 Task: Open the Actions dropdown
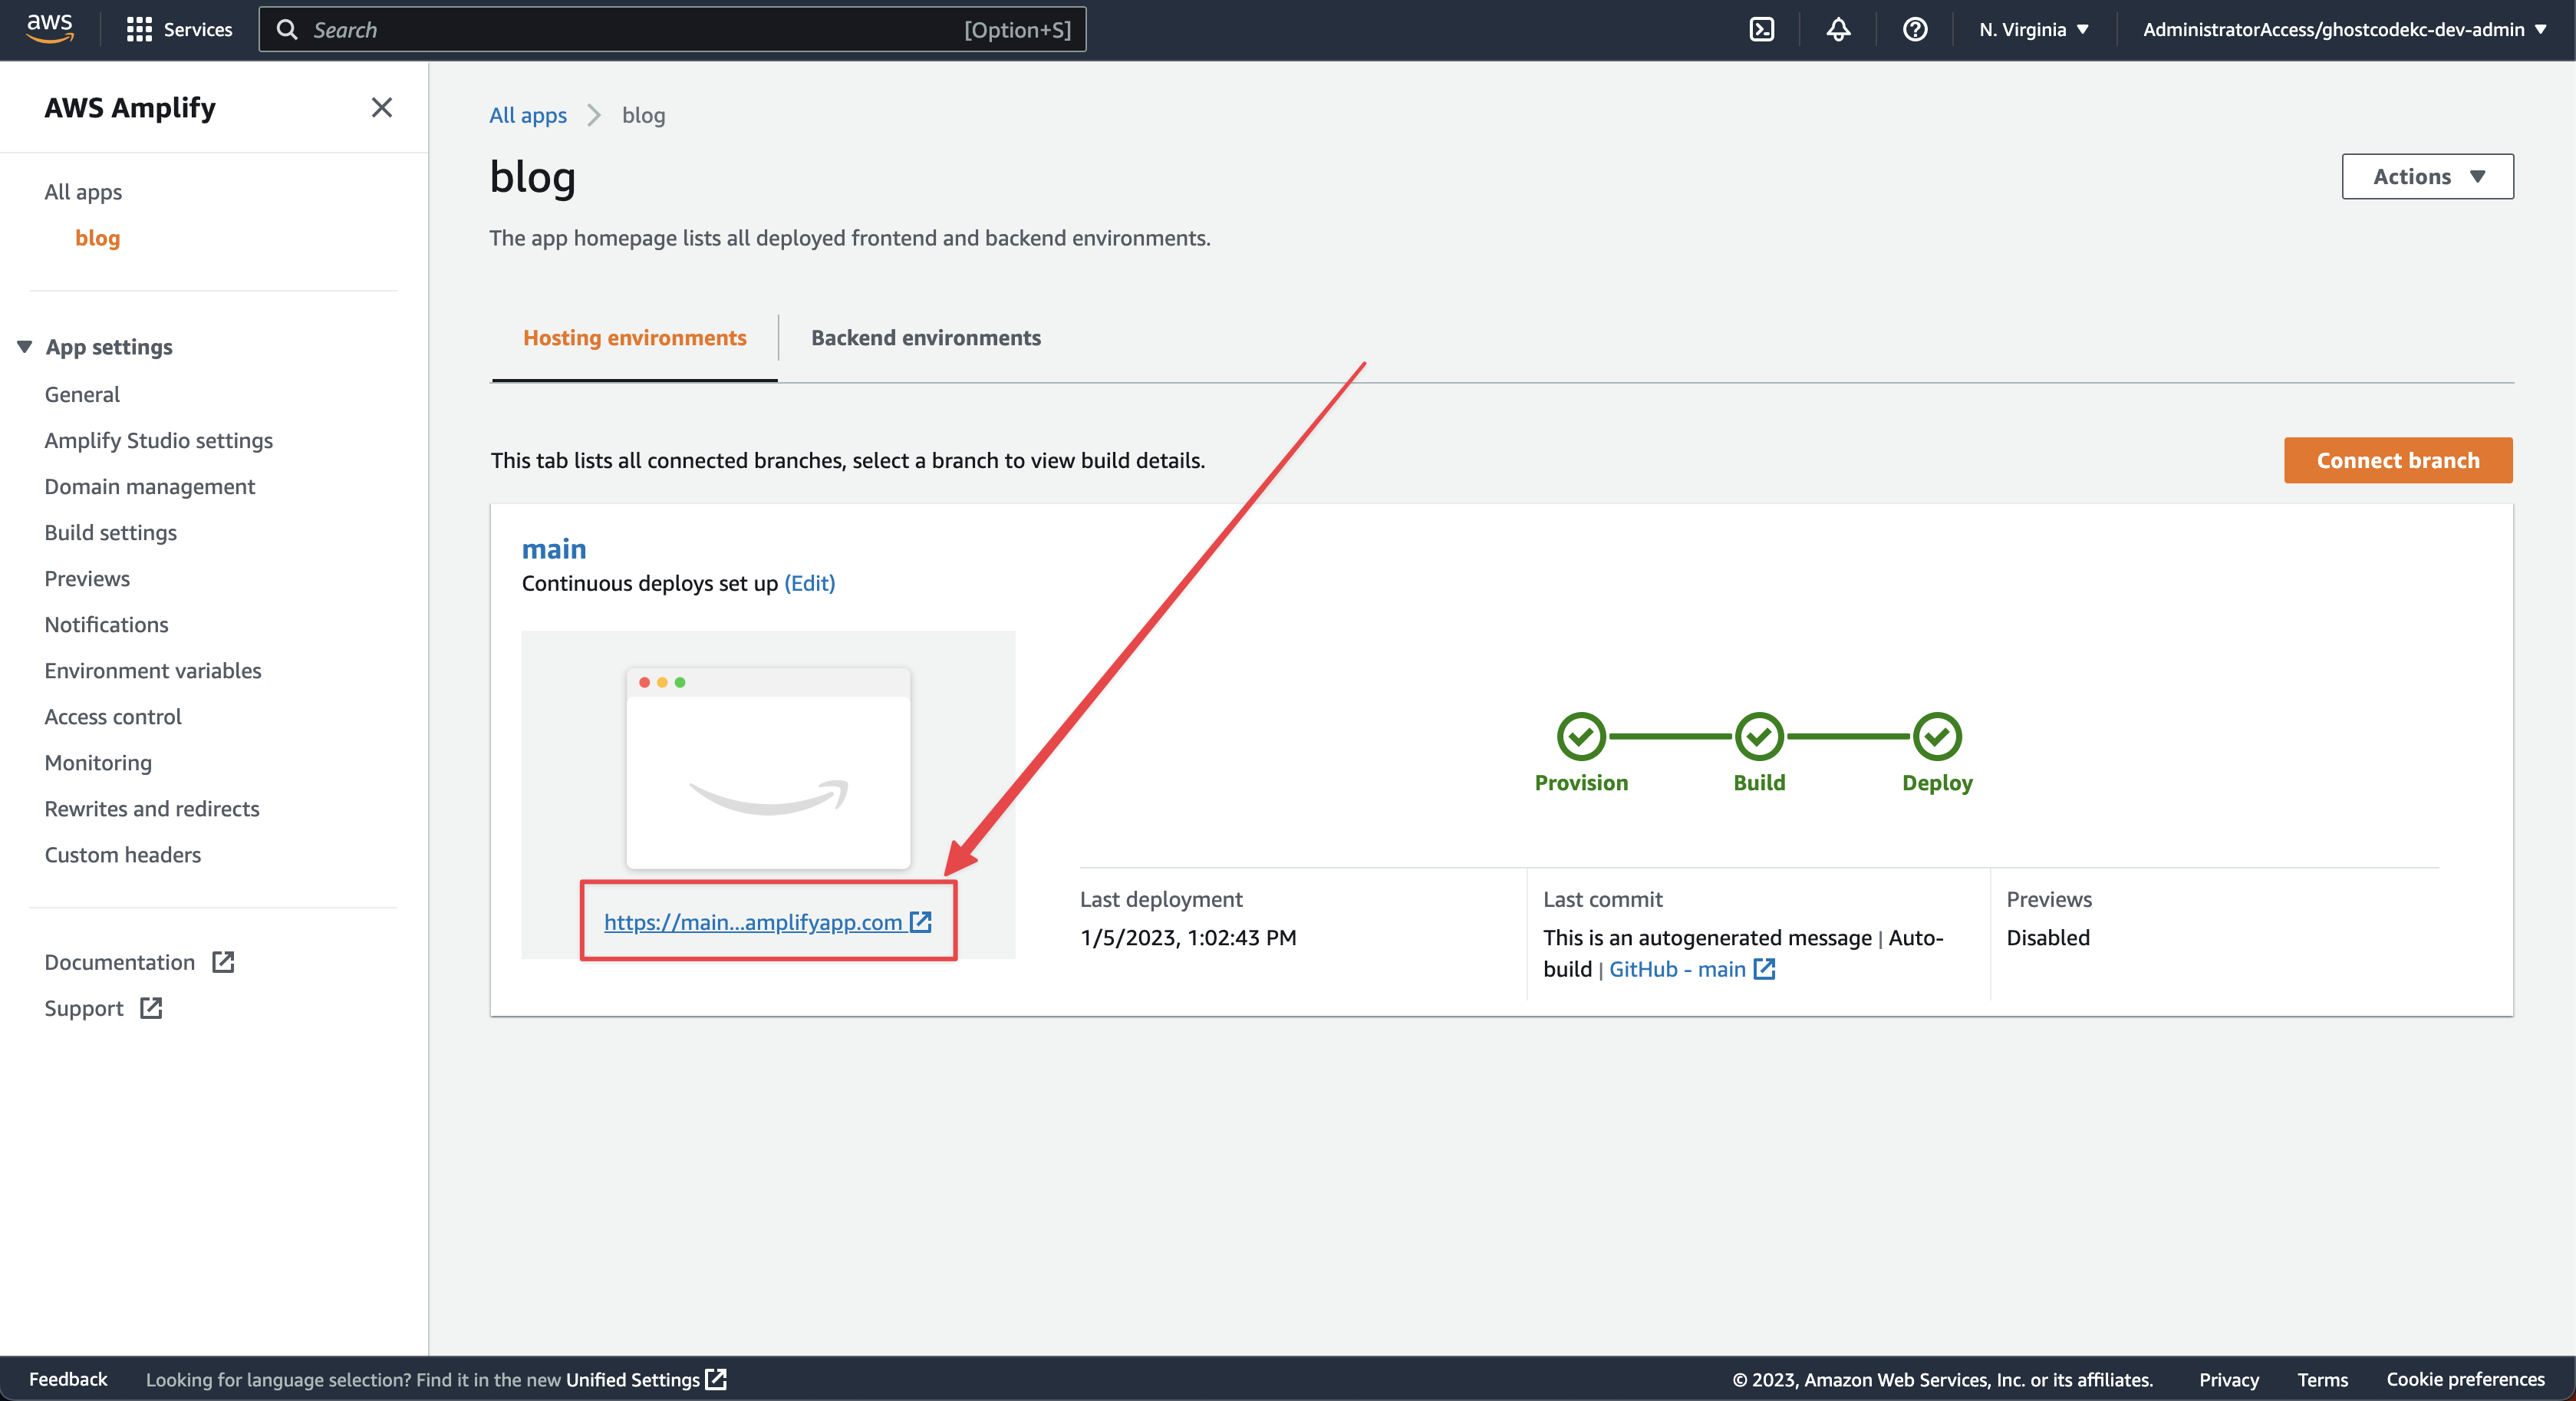point(2427,176)
